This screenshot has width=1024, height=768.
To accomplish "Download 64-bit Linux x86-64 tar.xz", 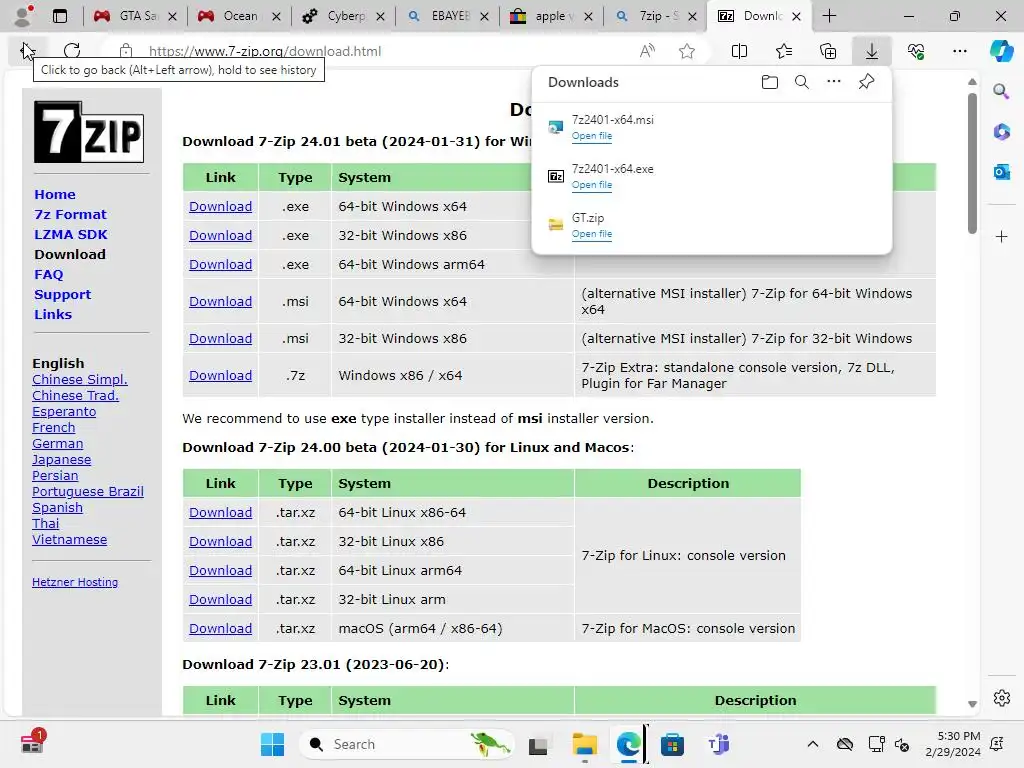I will pos(220,513).
